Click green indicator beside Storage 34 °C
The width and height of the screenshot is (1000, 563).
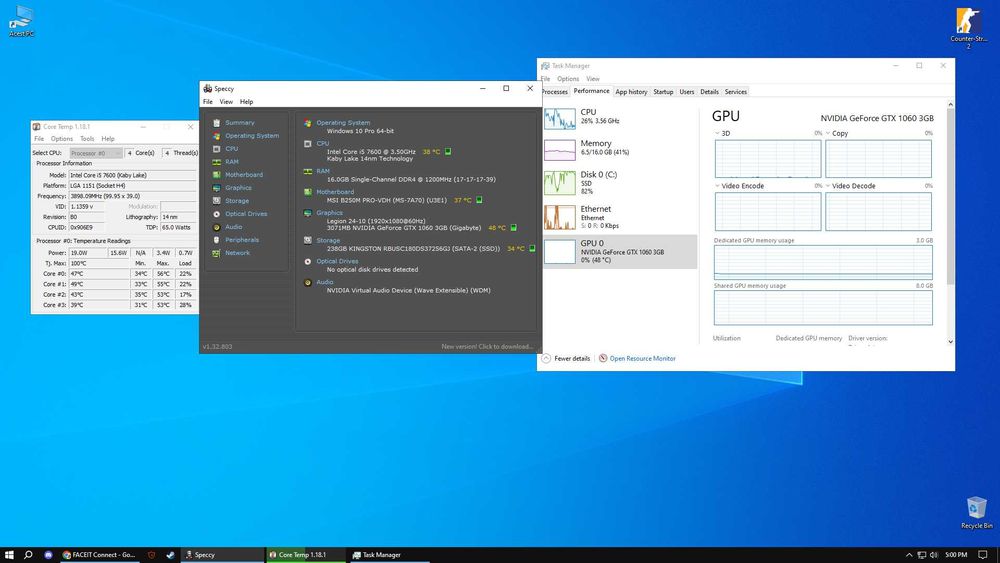tap(532, 248)
